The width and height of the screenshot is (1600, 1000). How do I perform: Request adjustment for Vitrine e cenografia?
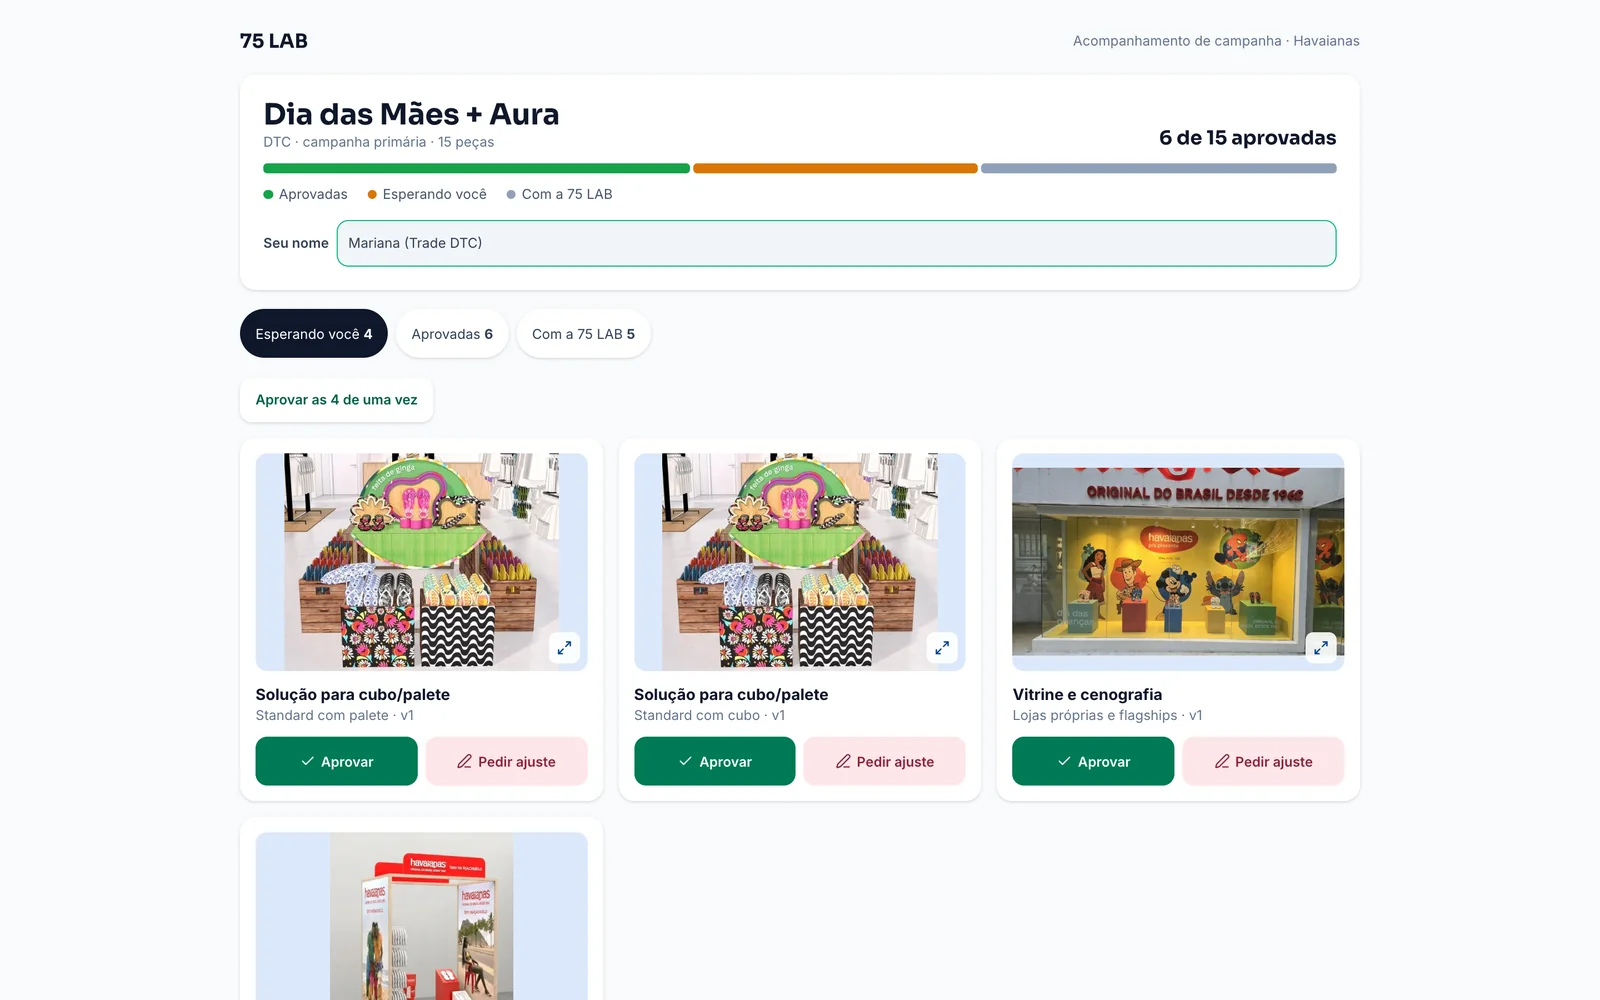point(1263,761)
